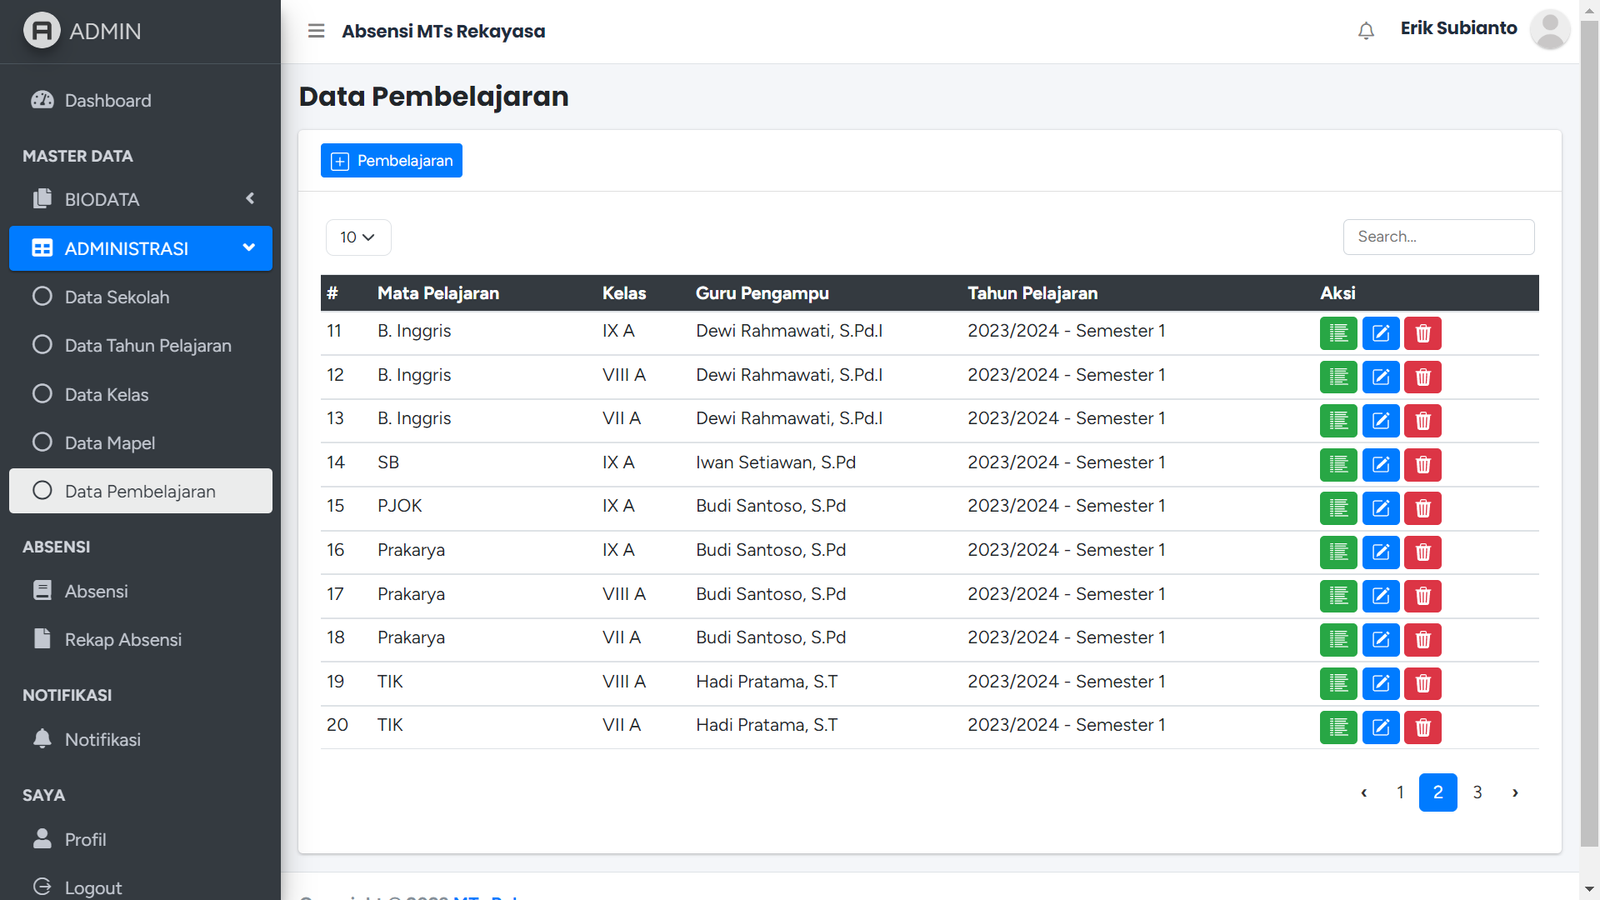This screenshot has width=1600, height=900.
Task: Open green detail list for row 17
Action: (x=1338, y=596)
